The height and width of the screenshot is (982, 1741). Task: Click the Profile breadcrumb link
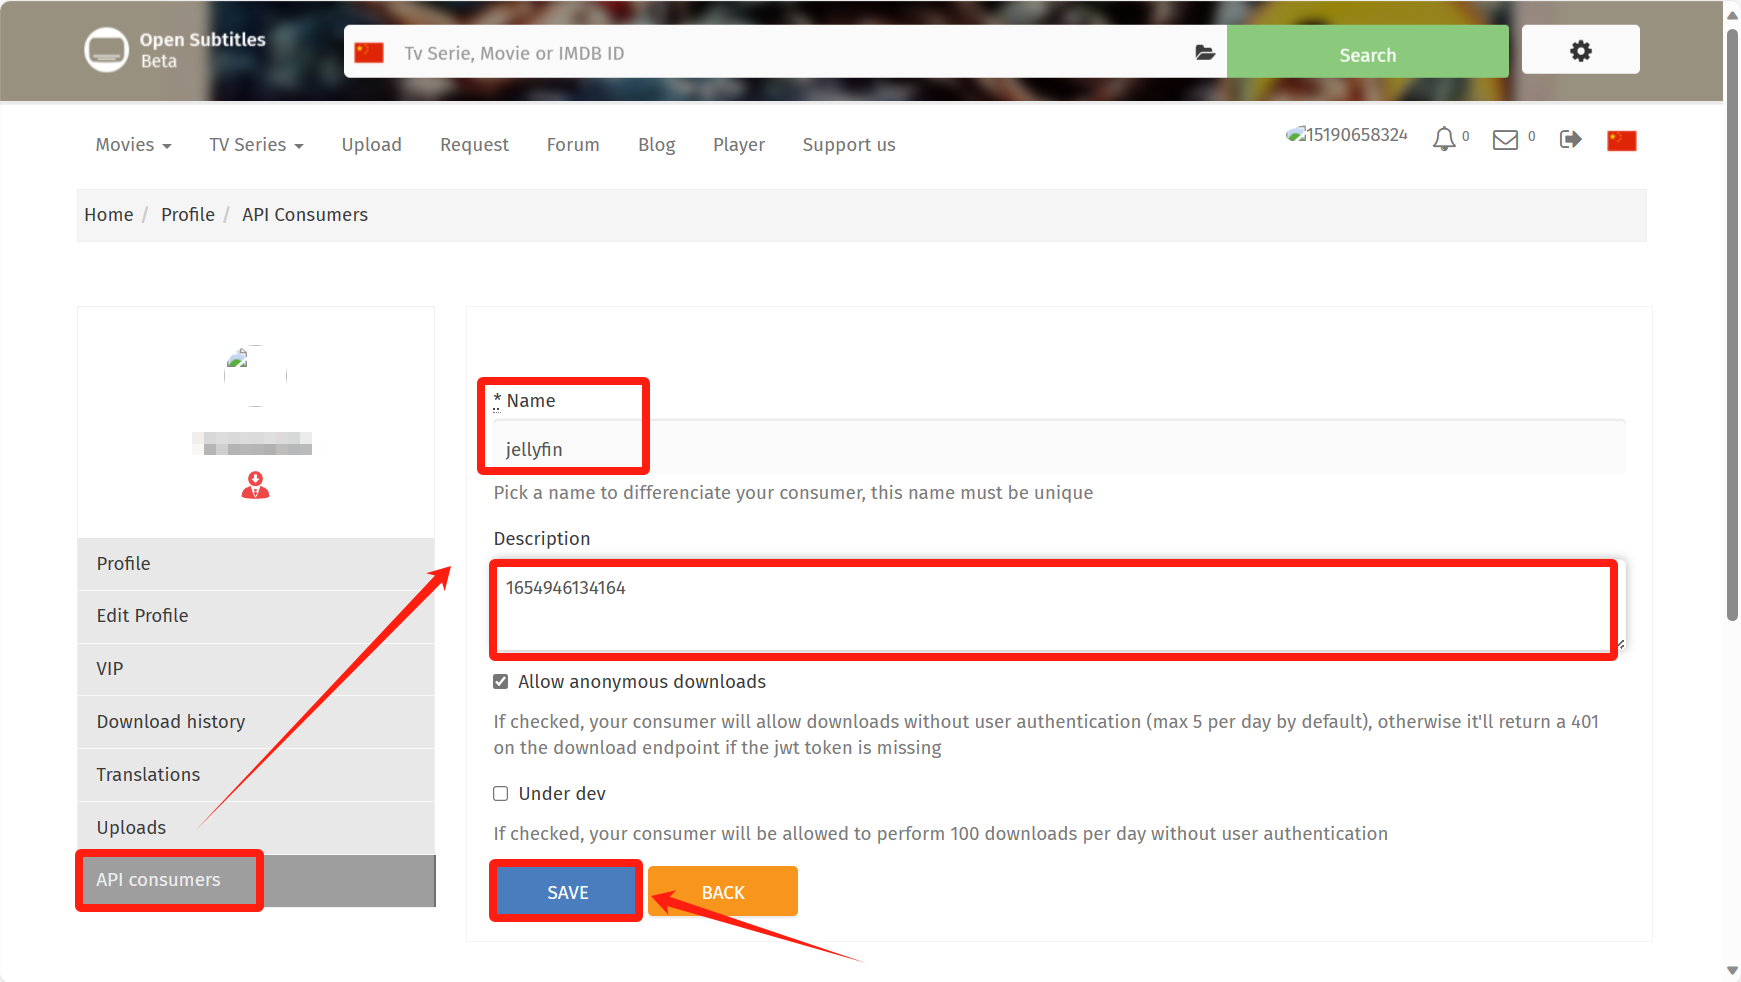pyautogui.click(x=188, y=215)
